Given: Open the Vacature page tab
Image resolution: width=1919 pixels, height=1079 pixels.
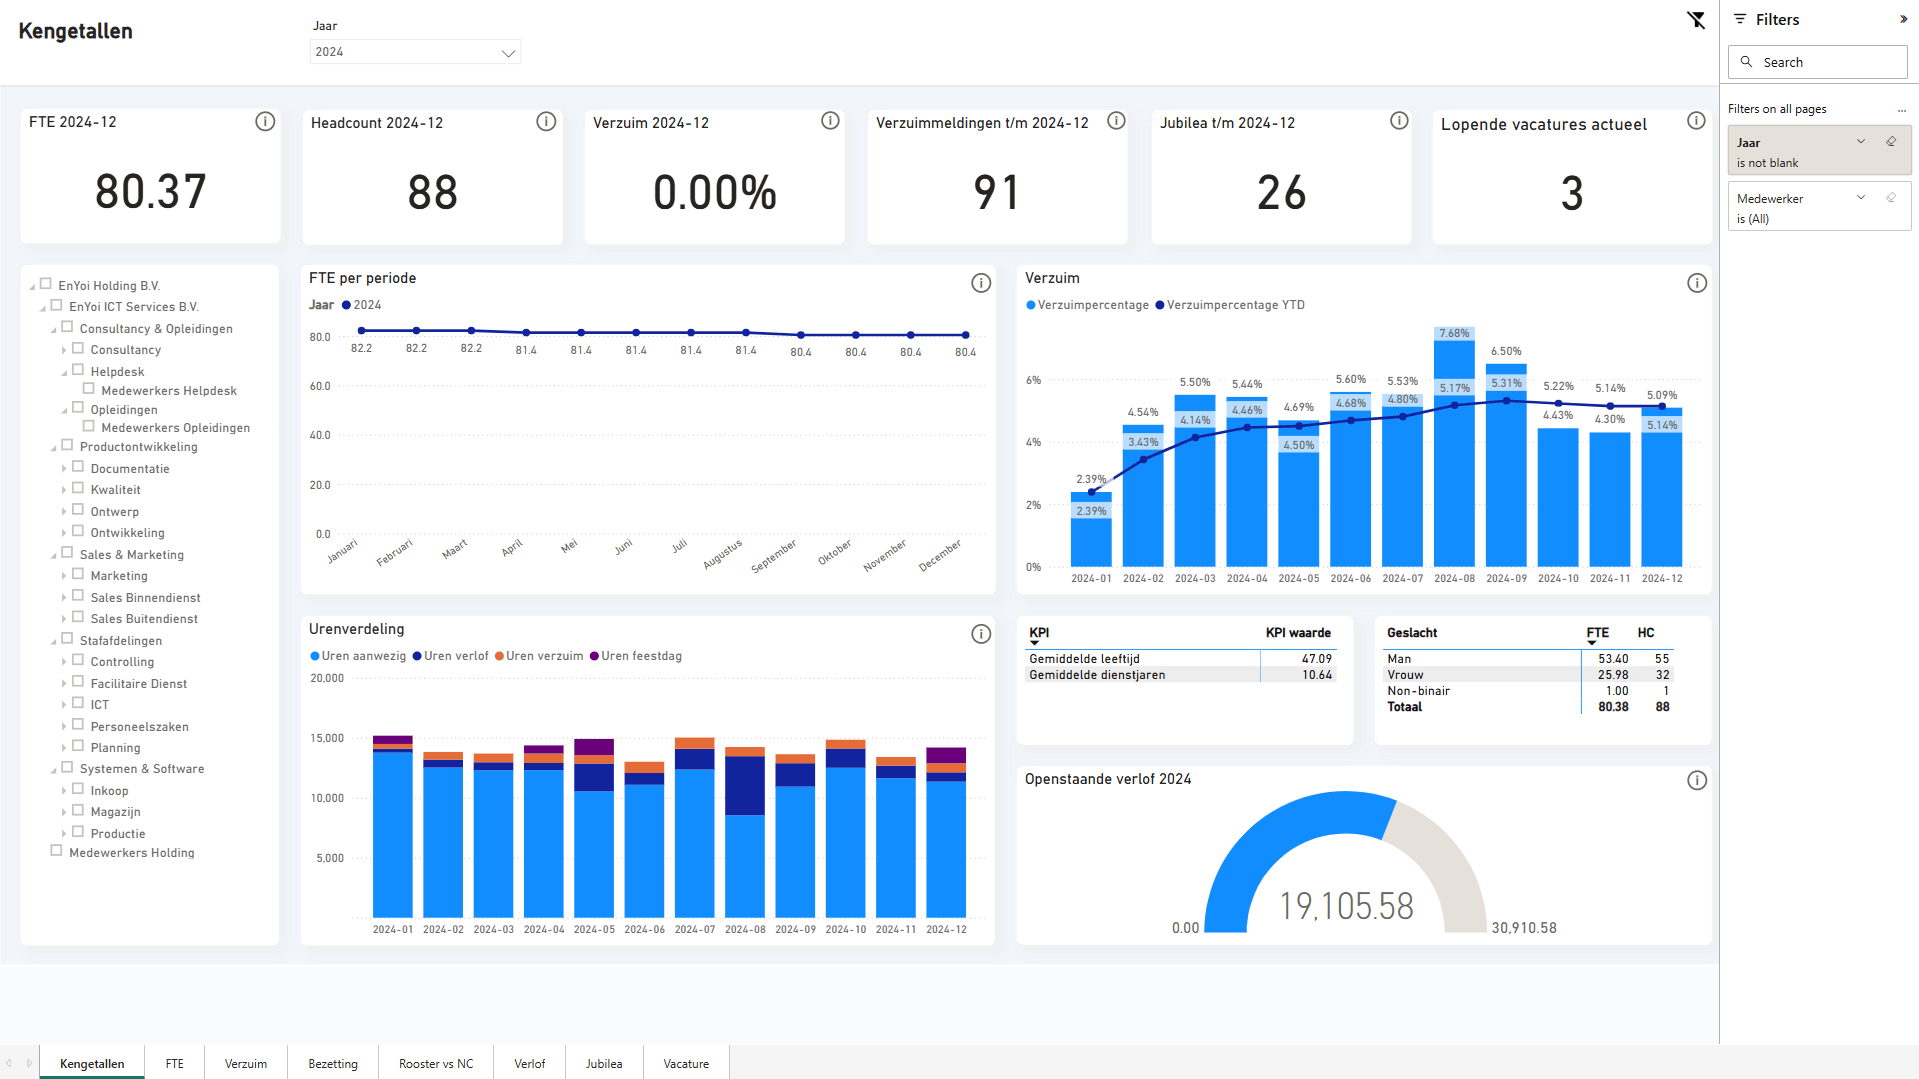Looking at the screenshot, I should click(x=686, y=1063).
